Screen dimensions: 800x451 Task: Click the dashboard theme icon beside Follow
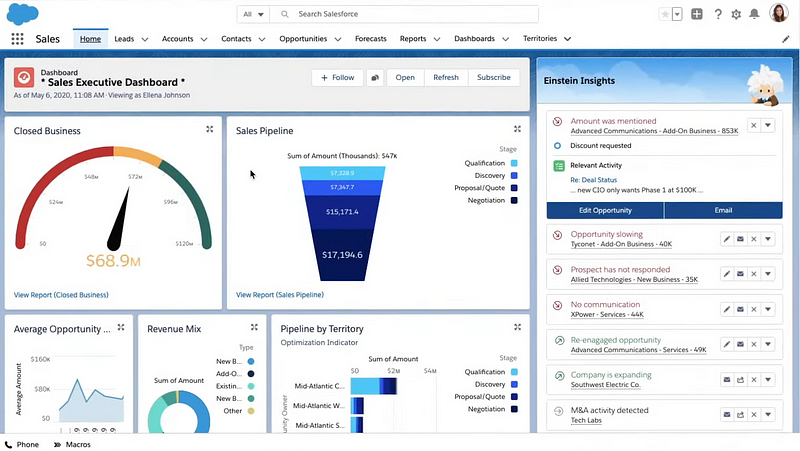coord(375,78)
